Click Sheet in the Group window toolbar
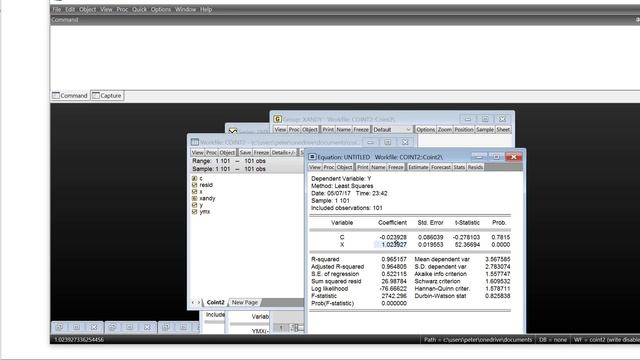This screenshot has width=640, height=360. point(503,129)
